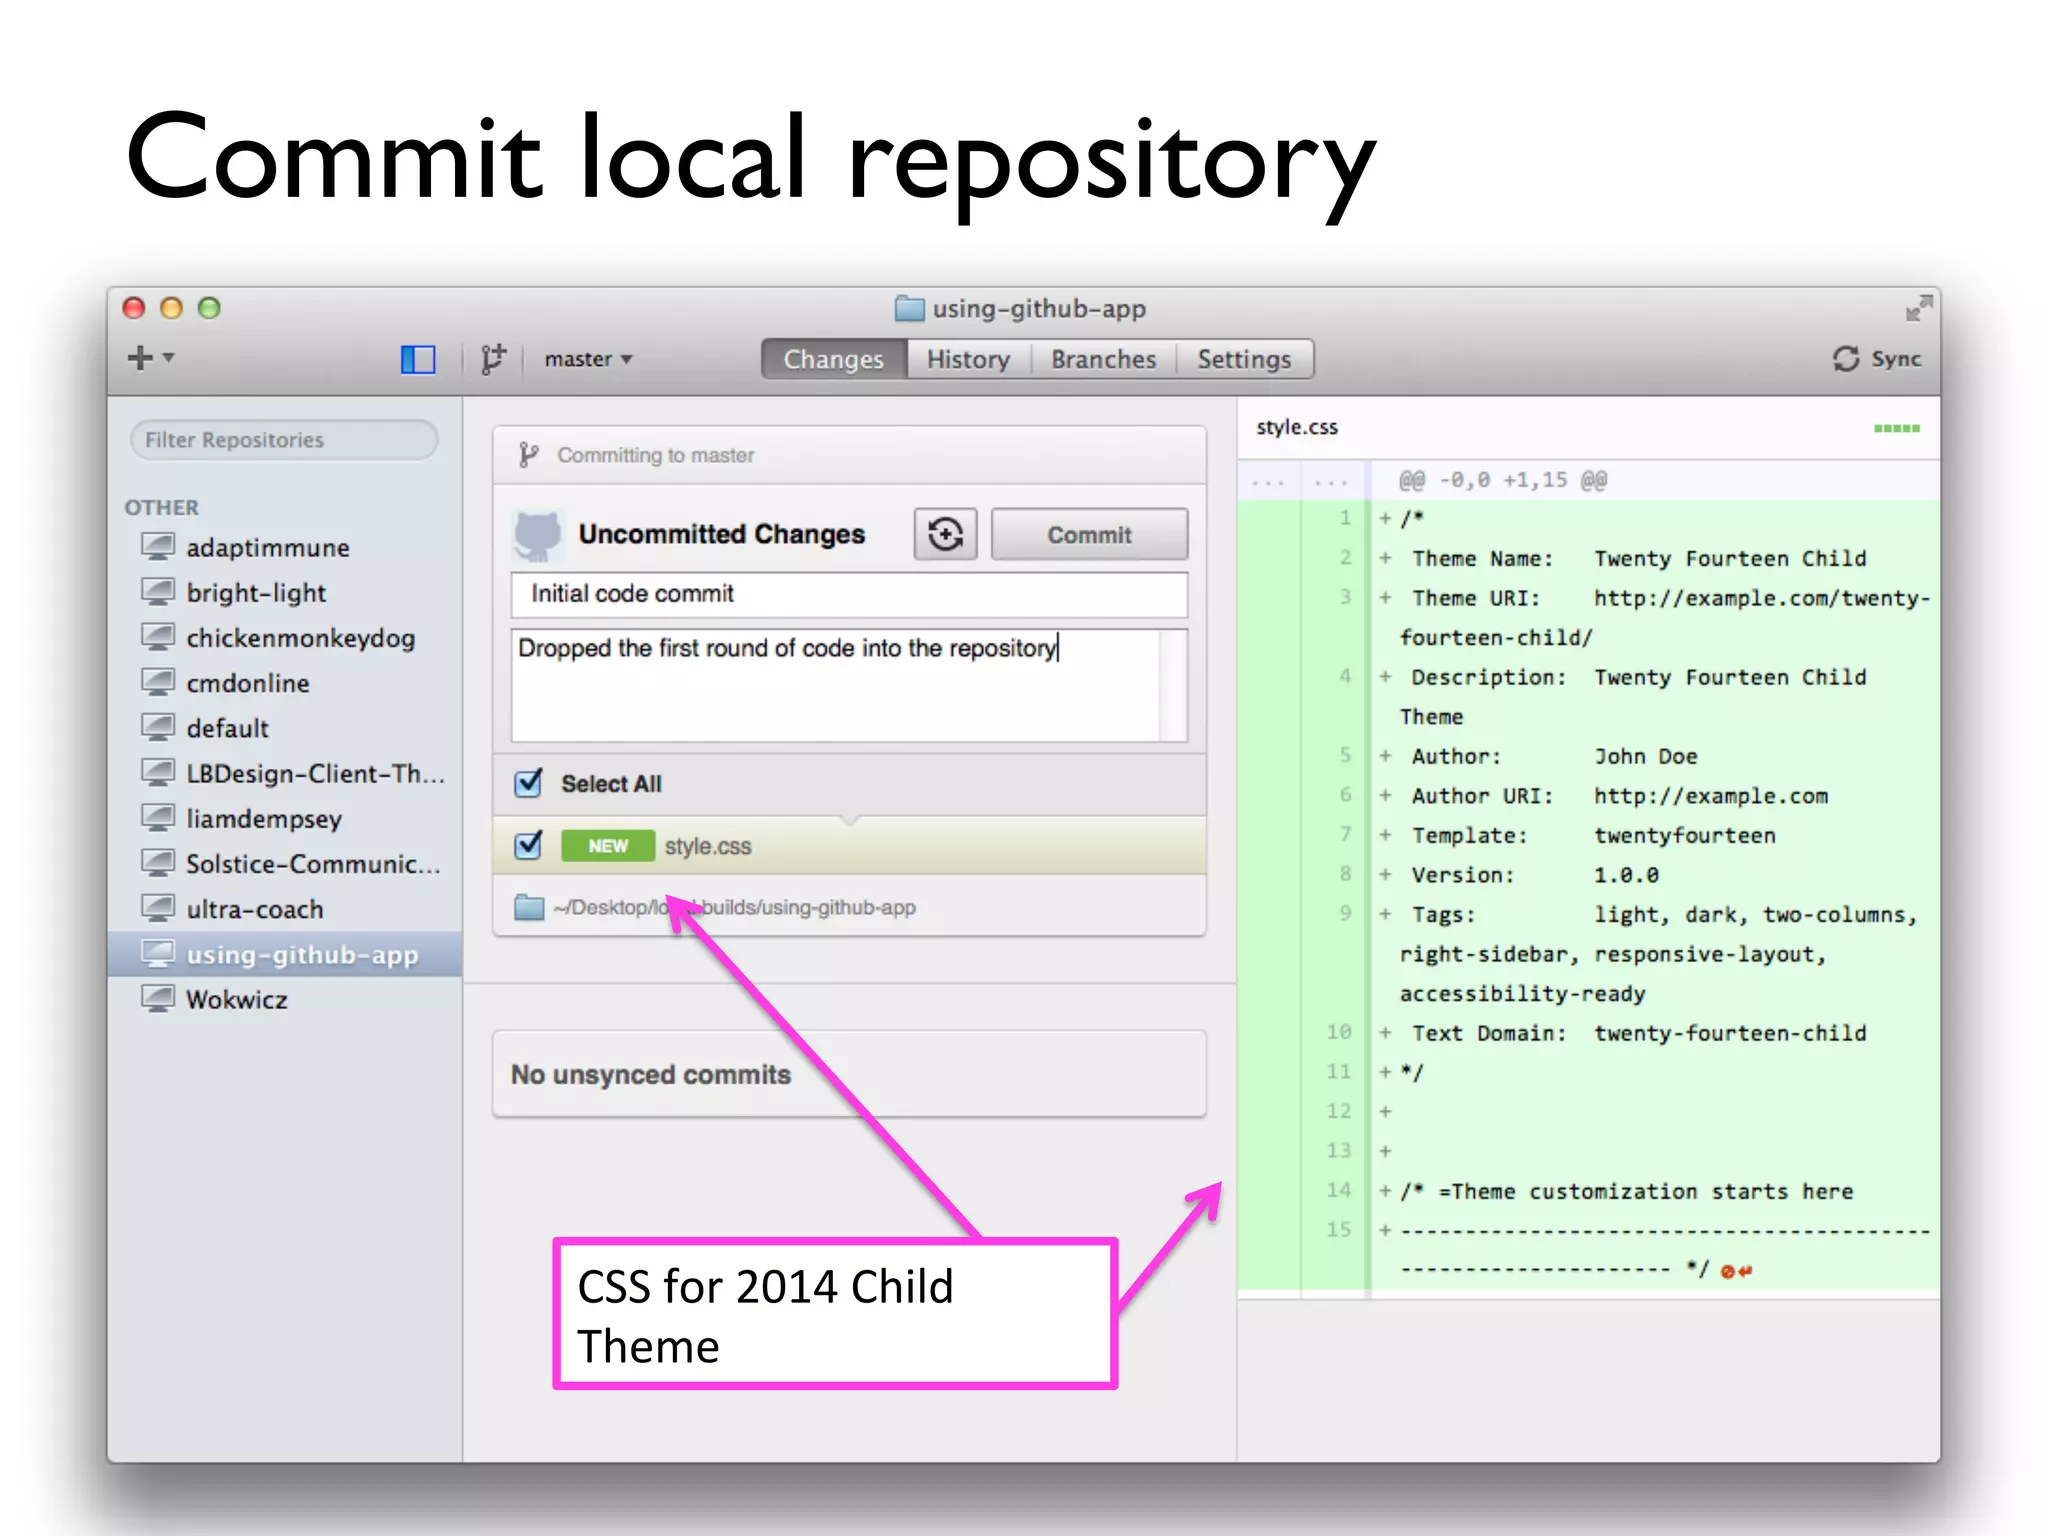Click the create branch icon
Screen dimensions: 2048x1536
[493, 359]
